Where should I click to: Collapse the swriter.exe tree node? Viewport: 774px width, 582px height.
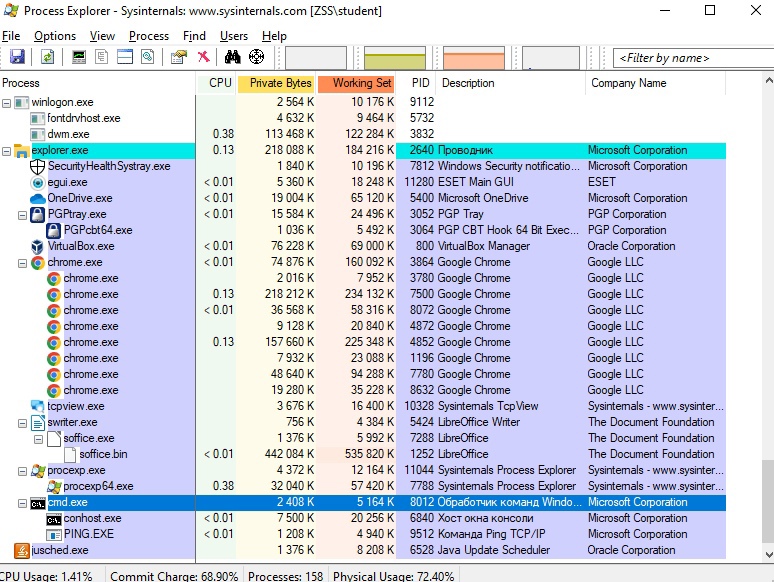pos(22,423)
